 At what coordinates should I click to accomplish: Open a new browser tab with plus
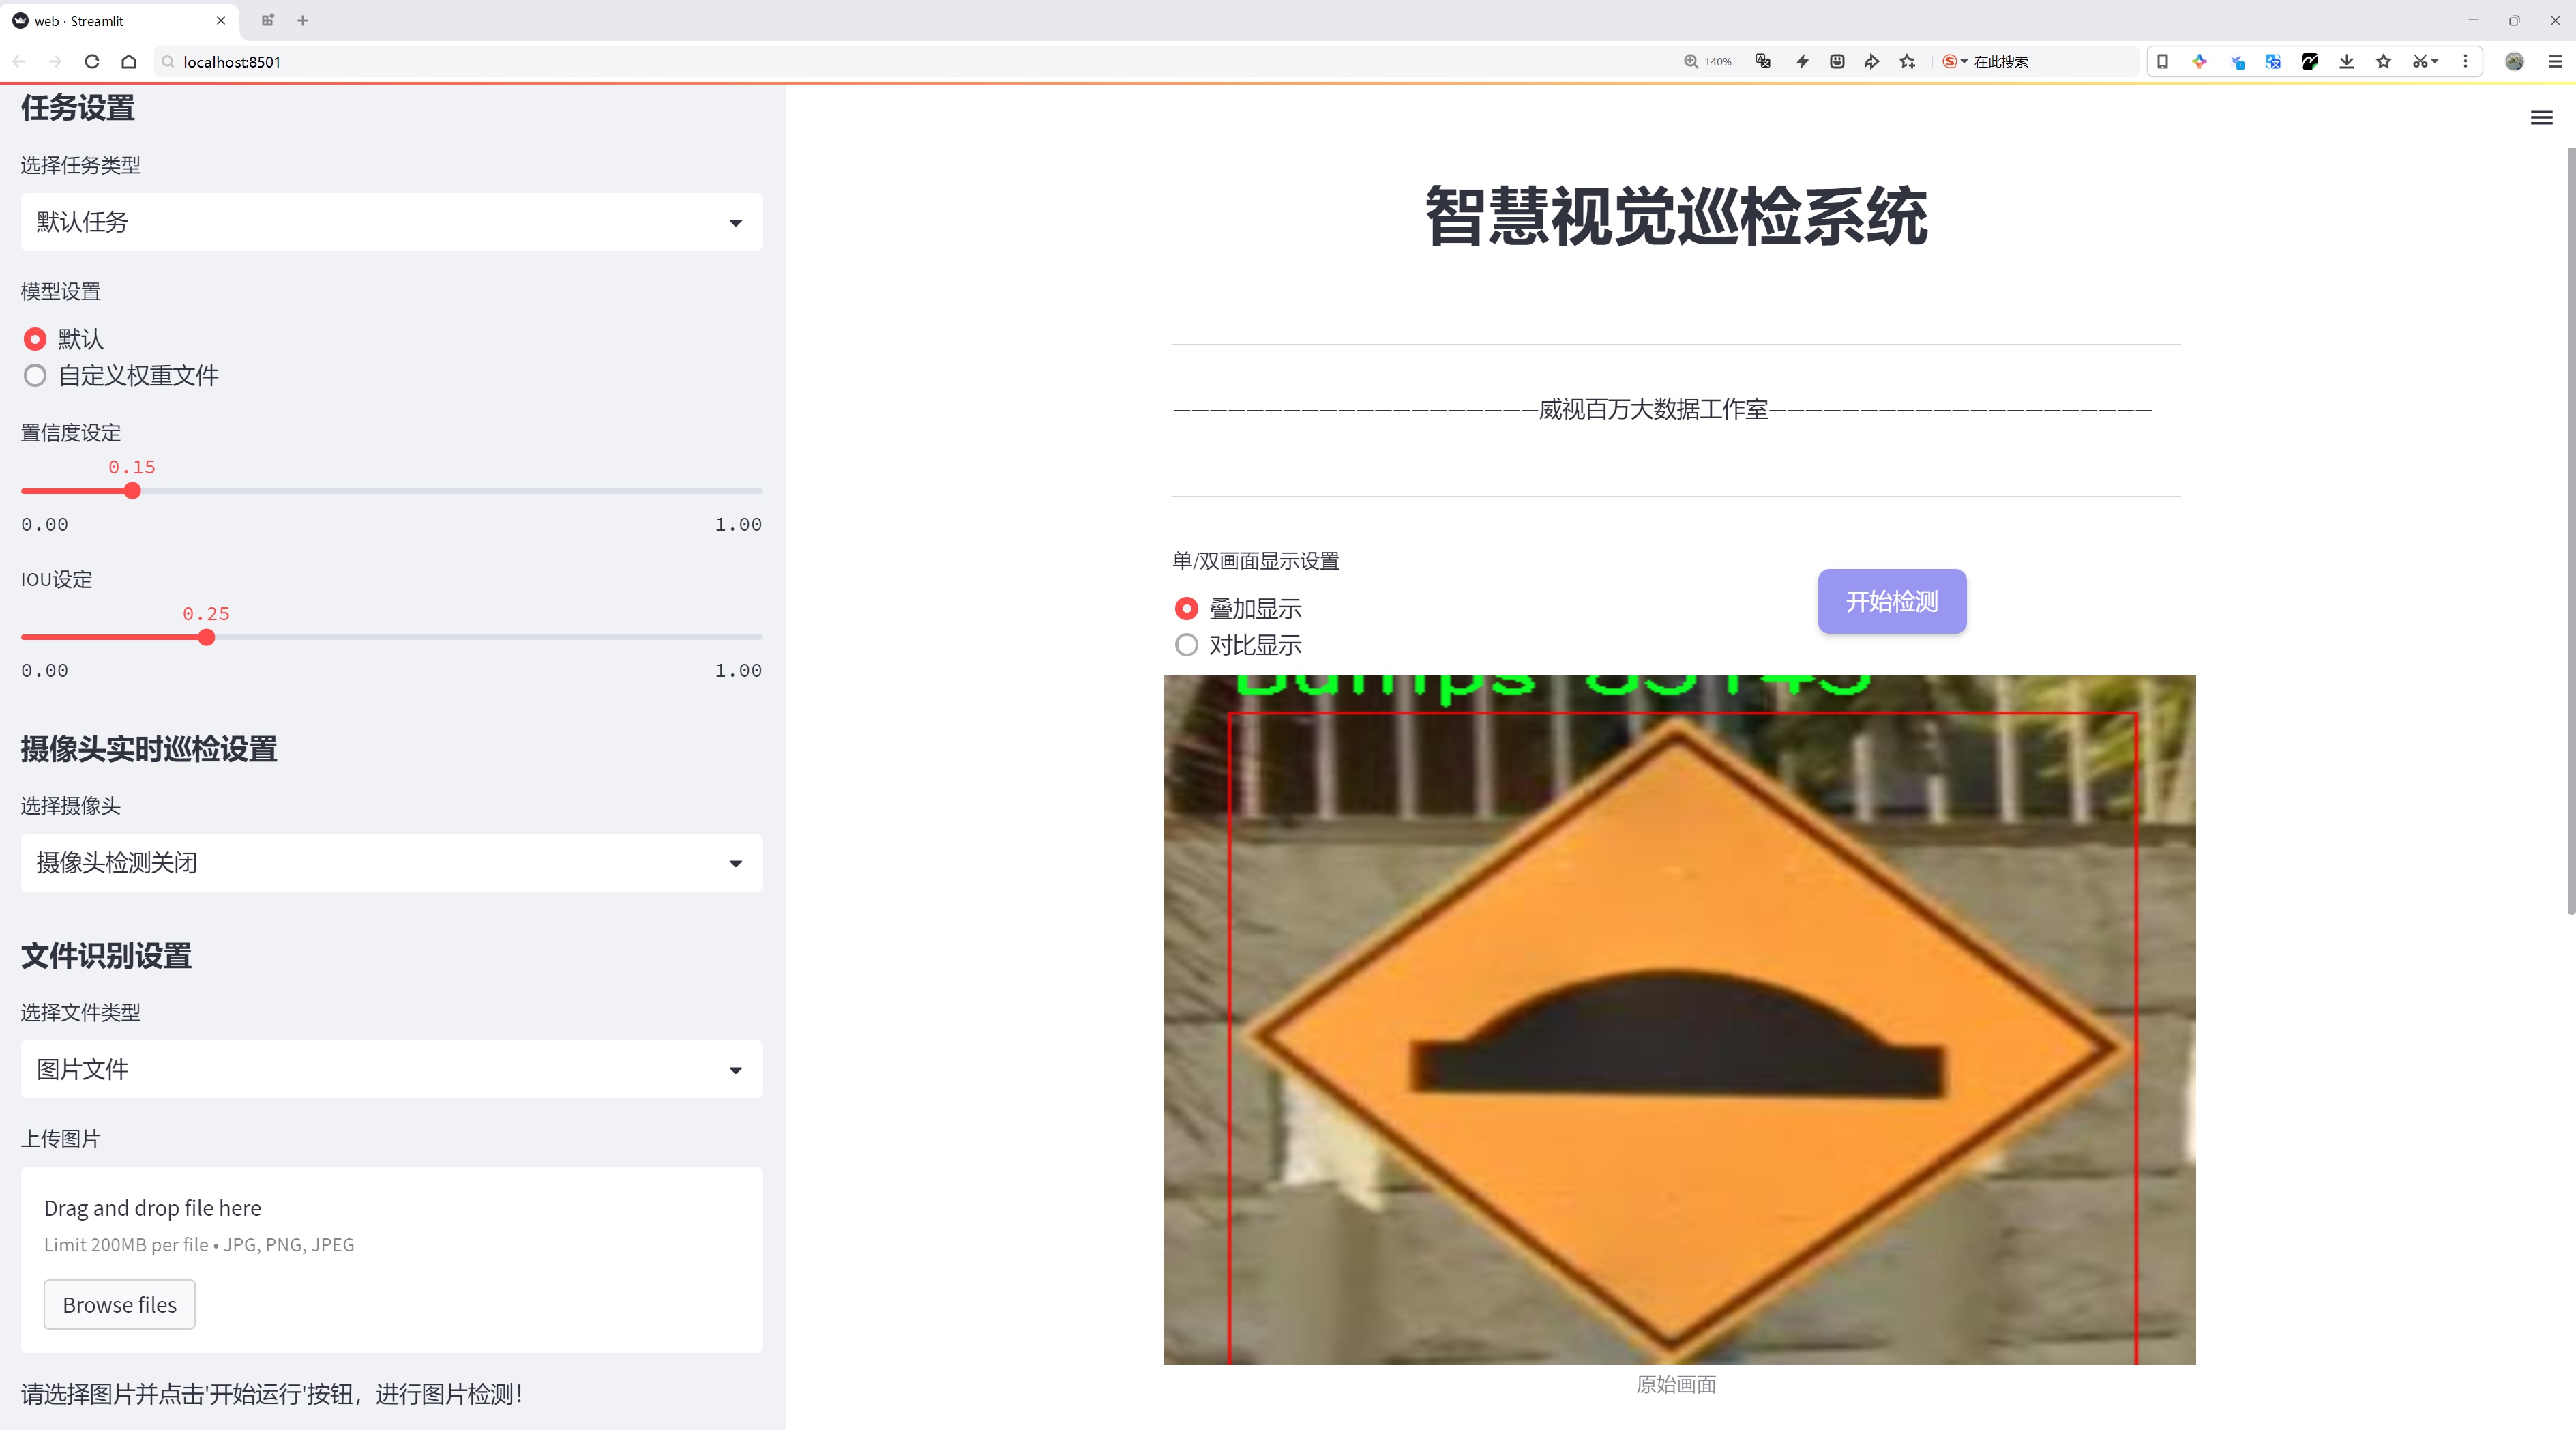point(303,20)
